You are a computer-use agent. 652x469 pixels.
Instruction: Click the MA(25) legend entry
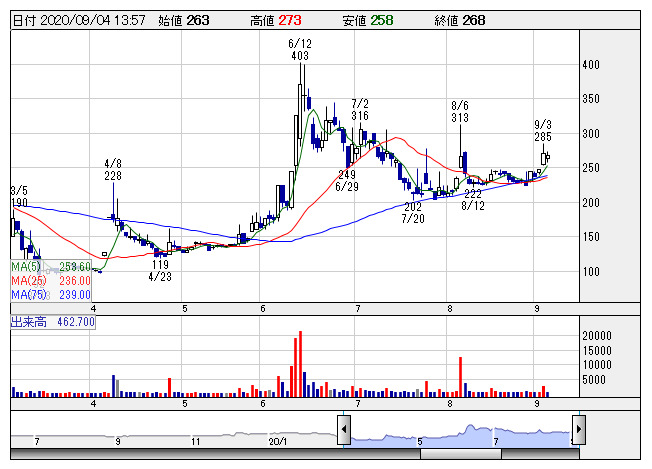[x=51, y=281]
